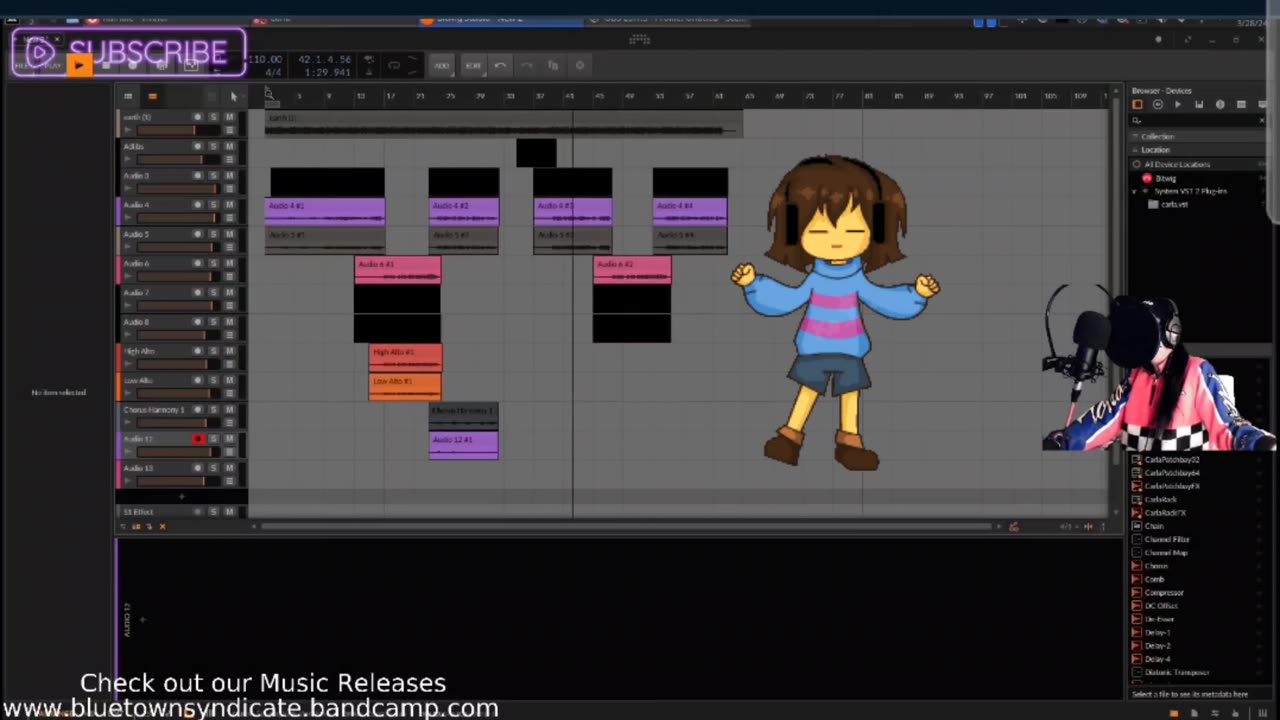The image size is (1280, 720).
Task: Expand the Audio 13 track fold arrow
Action: coord(128,481)
